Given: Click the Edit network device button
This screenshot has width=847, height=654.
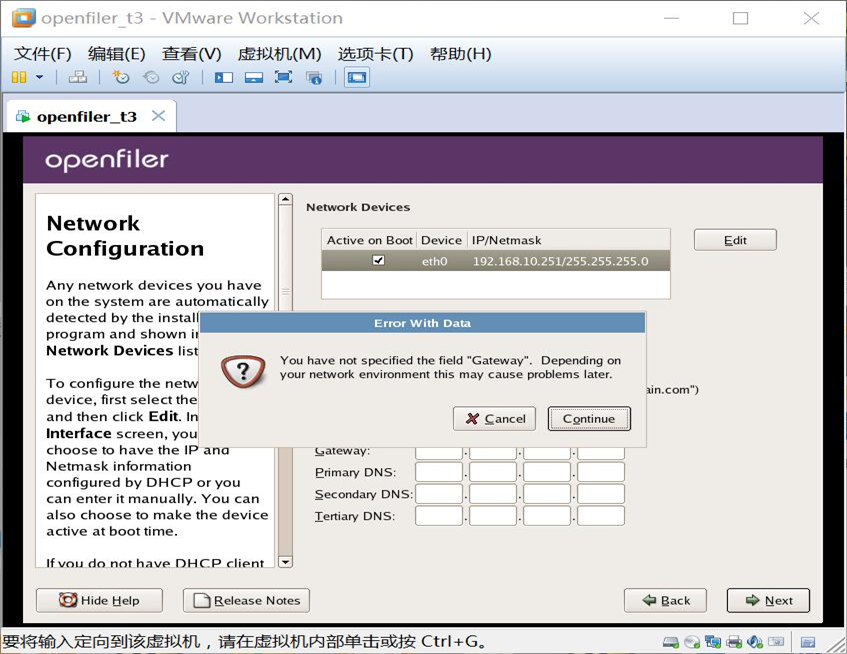Looking at the screenshot, I should coord(735,240).
